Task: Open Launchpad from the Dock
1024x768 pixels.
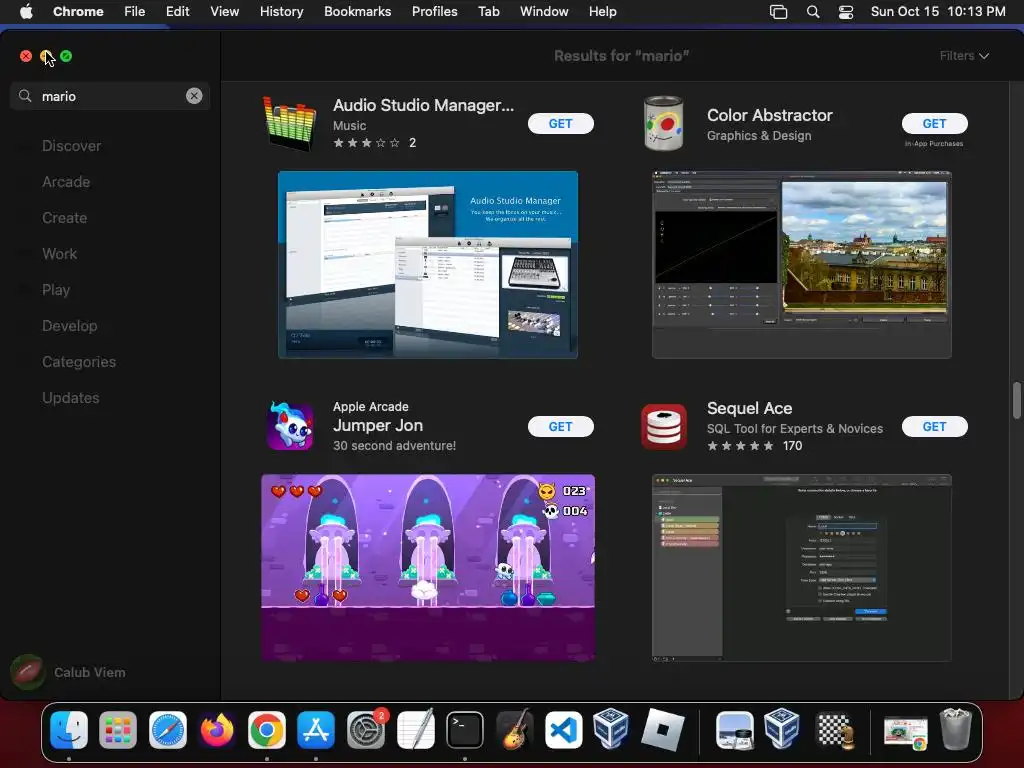Action: (x=118, y=729)
